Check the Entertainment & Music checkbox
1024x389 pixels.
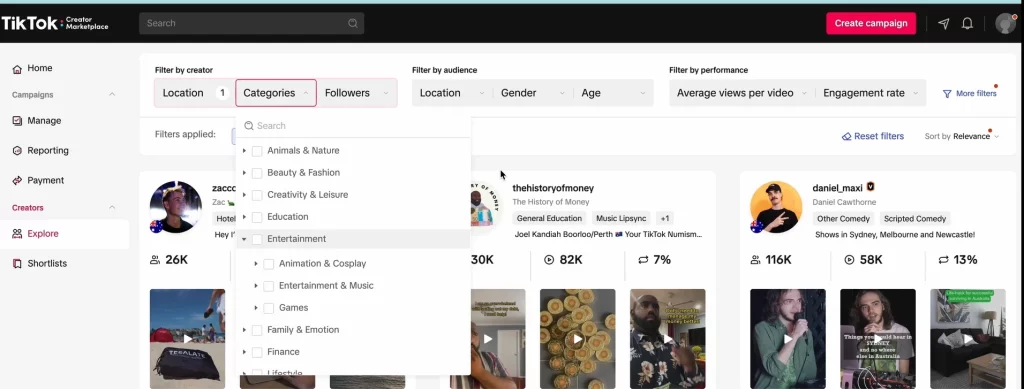(x=268, y=286)
